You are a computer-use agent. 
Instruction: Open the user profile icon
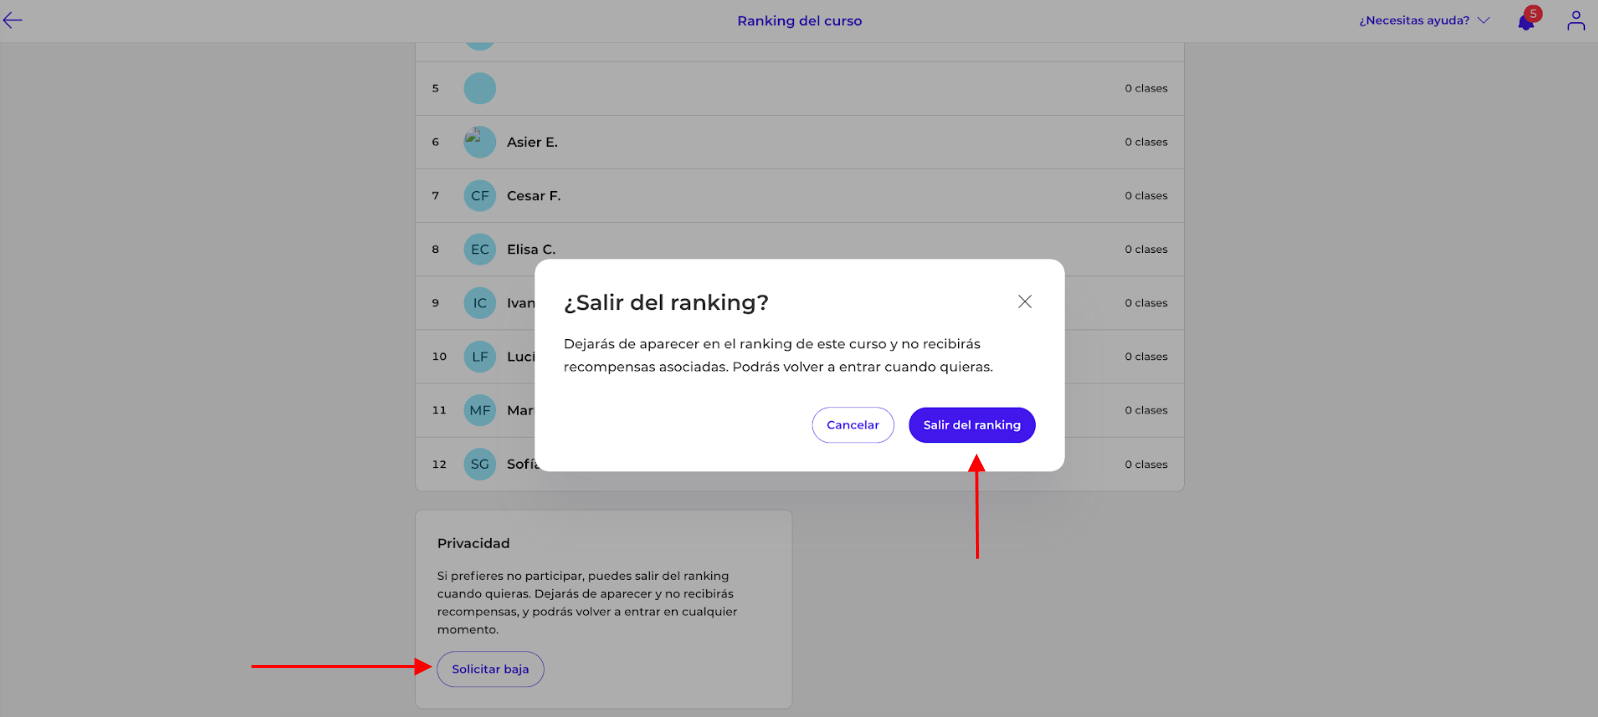[x=1576, y=20]
